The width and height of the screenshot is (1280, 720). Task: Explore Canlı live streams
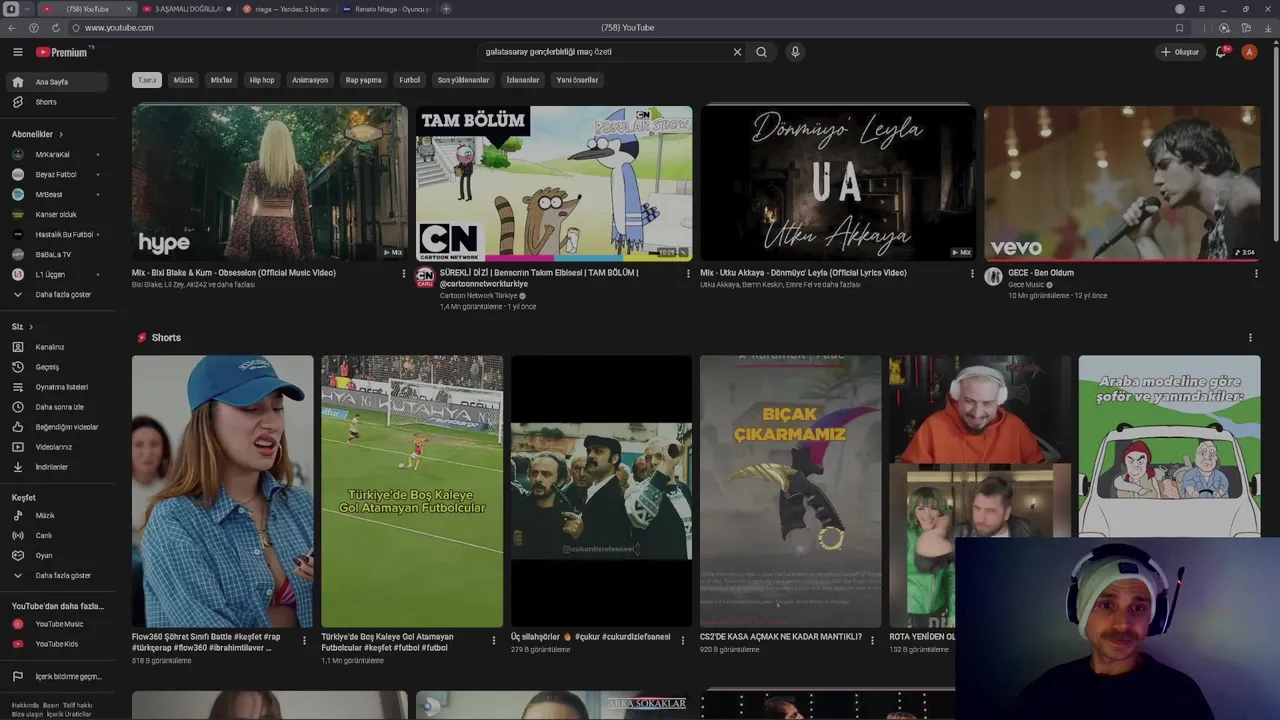(x=58, y=536)
